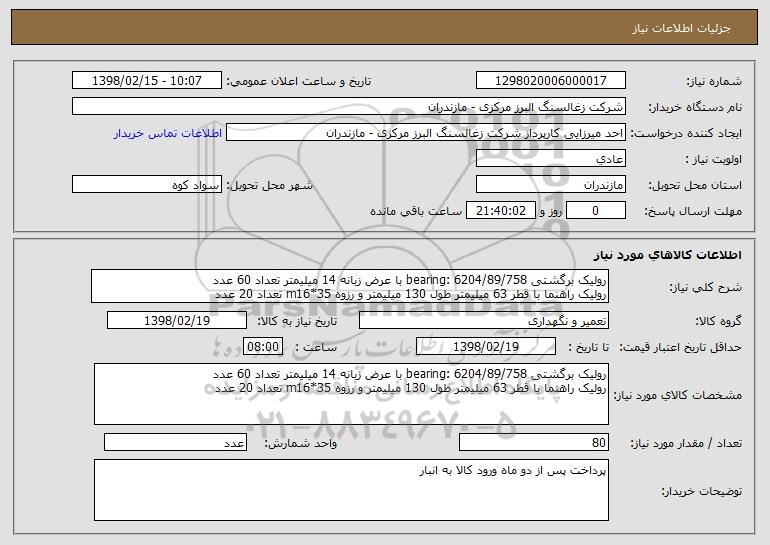Select the goods group field تعمیر و نگهداری

(x=484, y=321)
